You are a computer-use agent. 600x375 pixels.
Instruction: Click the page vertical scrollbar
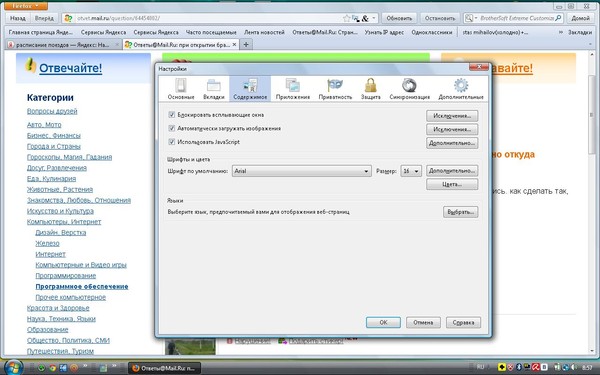tap(591, 203)
